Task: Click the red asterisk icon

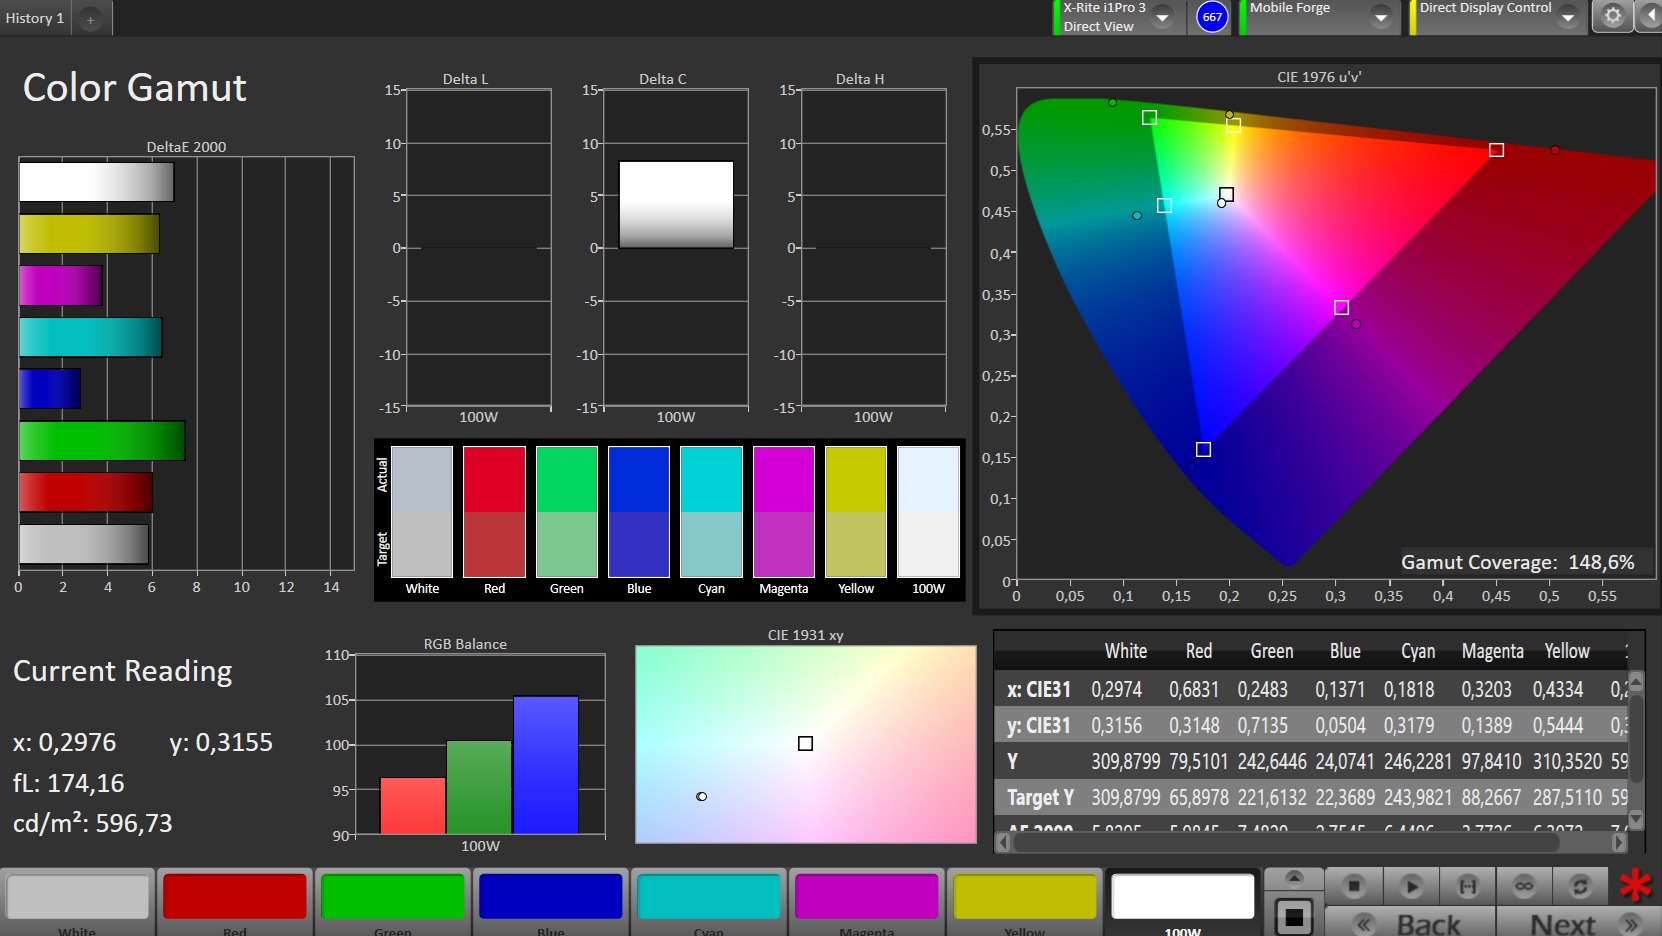Action: [1635, 885]
